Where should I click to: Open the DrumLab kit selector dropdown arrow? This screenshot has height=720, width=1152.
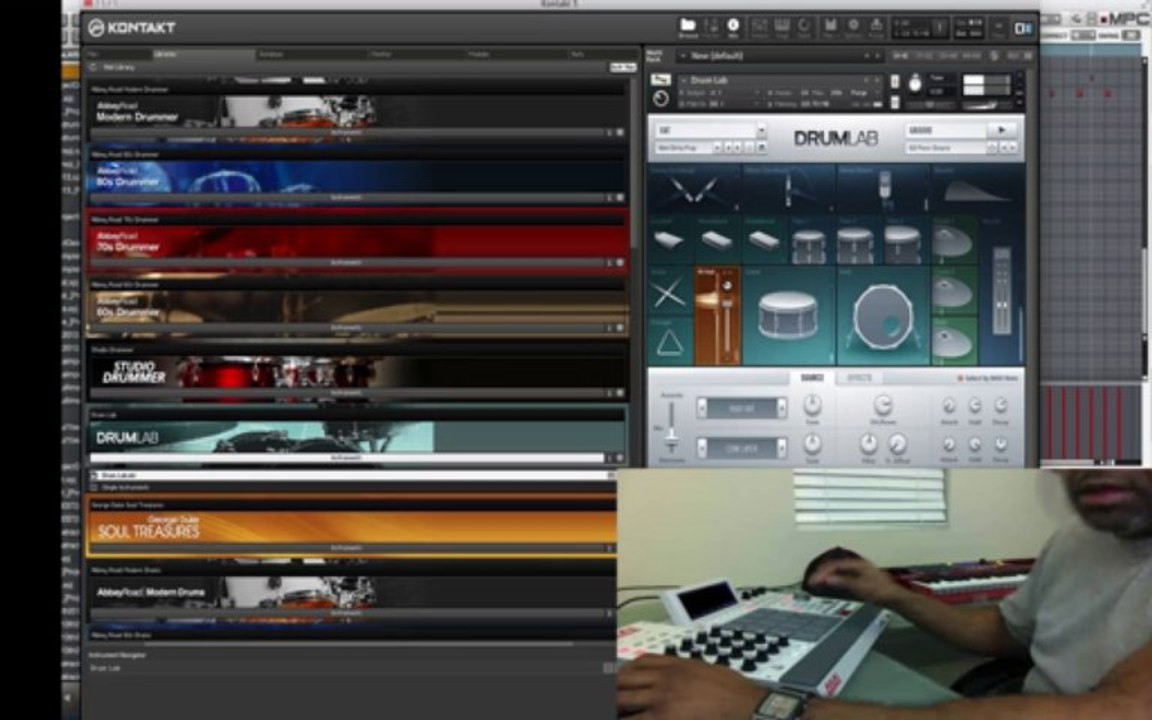click(x=761, y=130)
